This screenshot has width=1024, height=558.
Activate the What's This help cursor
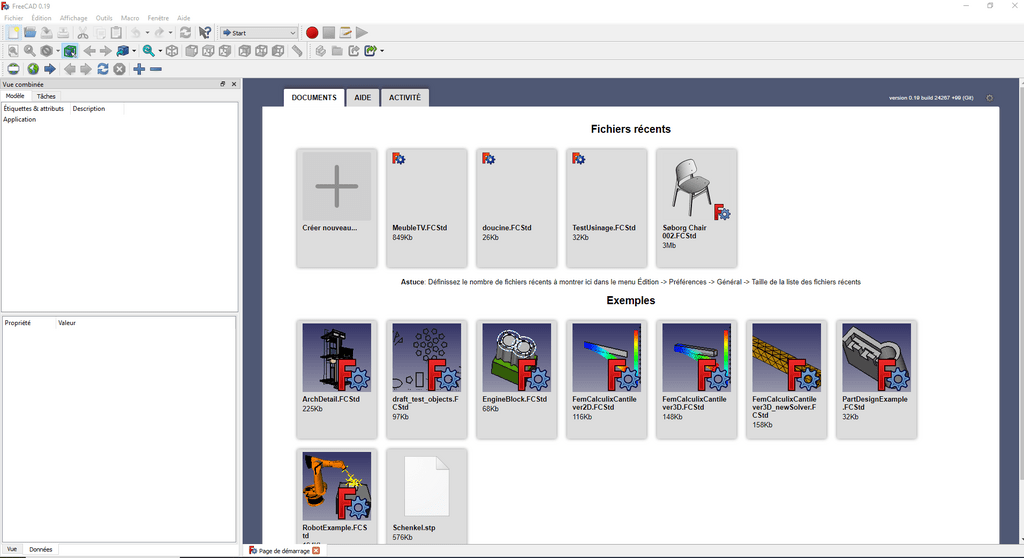[204, 33]
